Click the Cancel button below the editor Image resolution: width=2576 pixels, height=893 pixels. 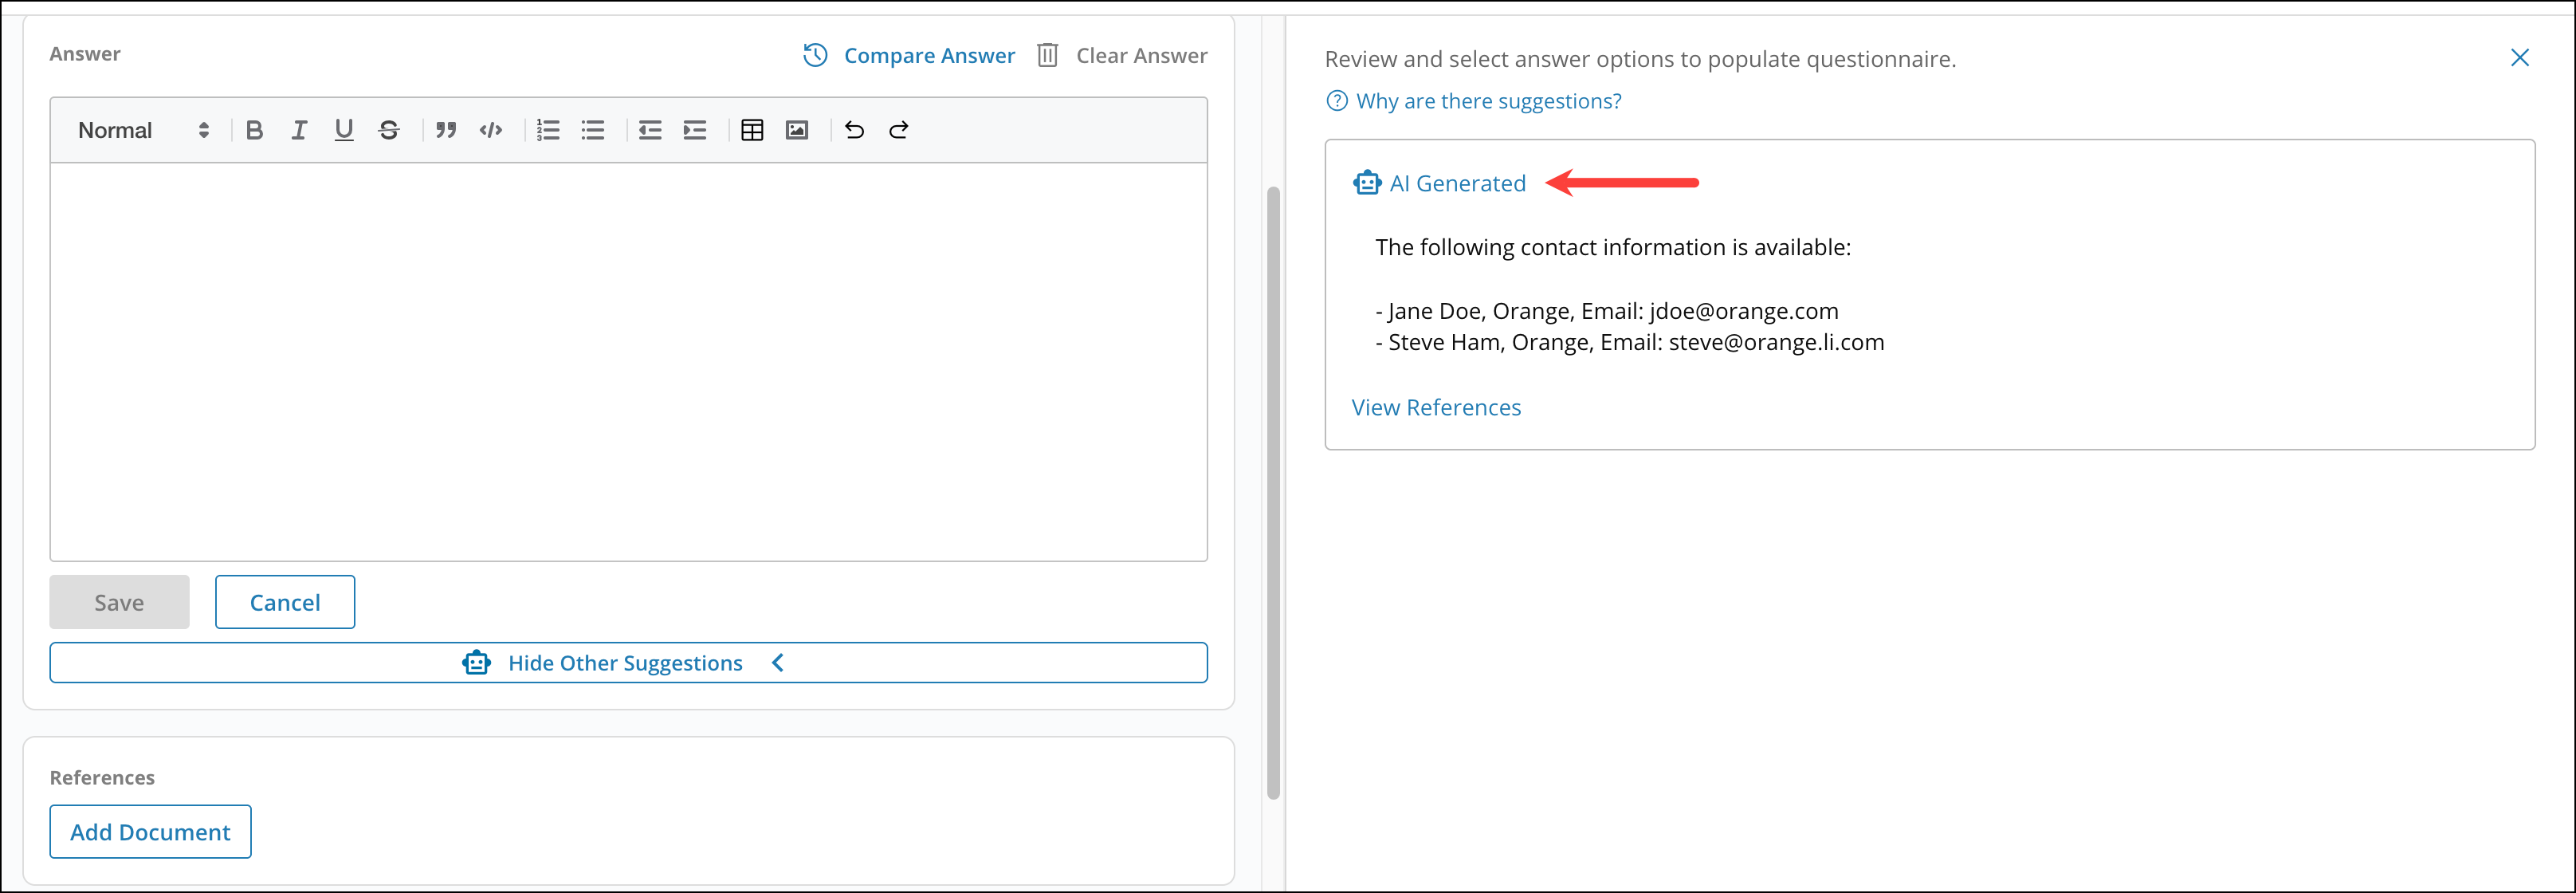(284, 602)
